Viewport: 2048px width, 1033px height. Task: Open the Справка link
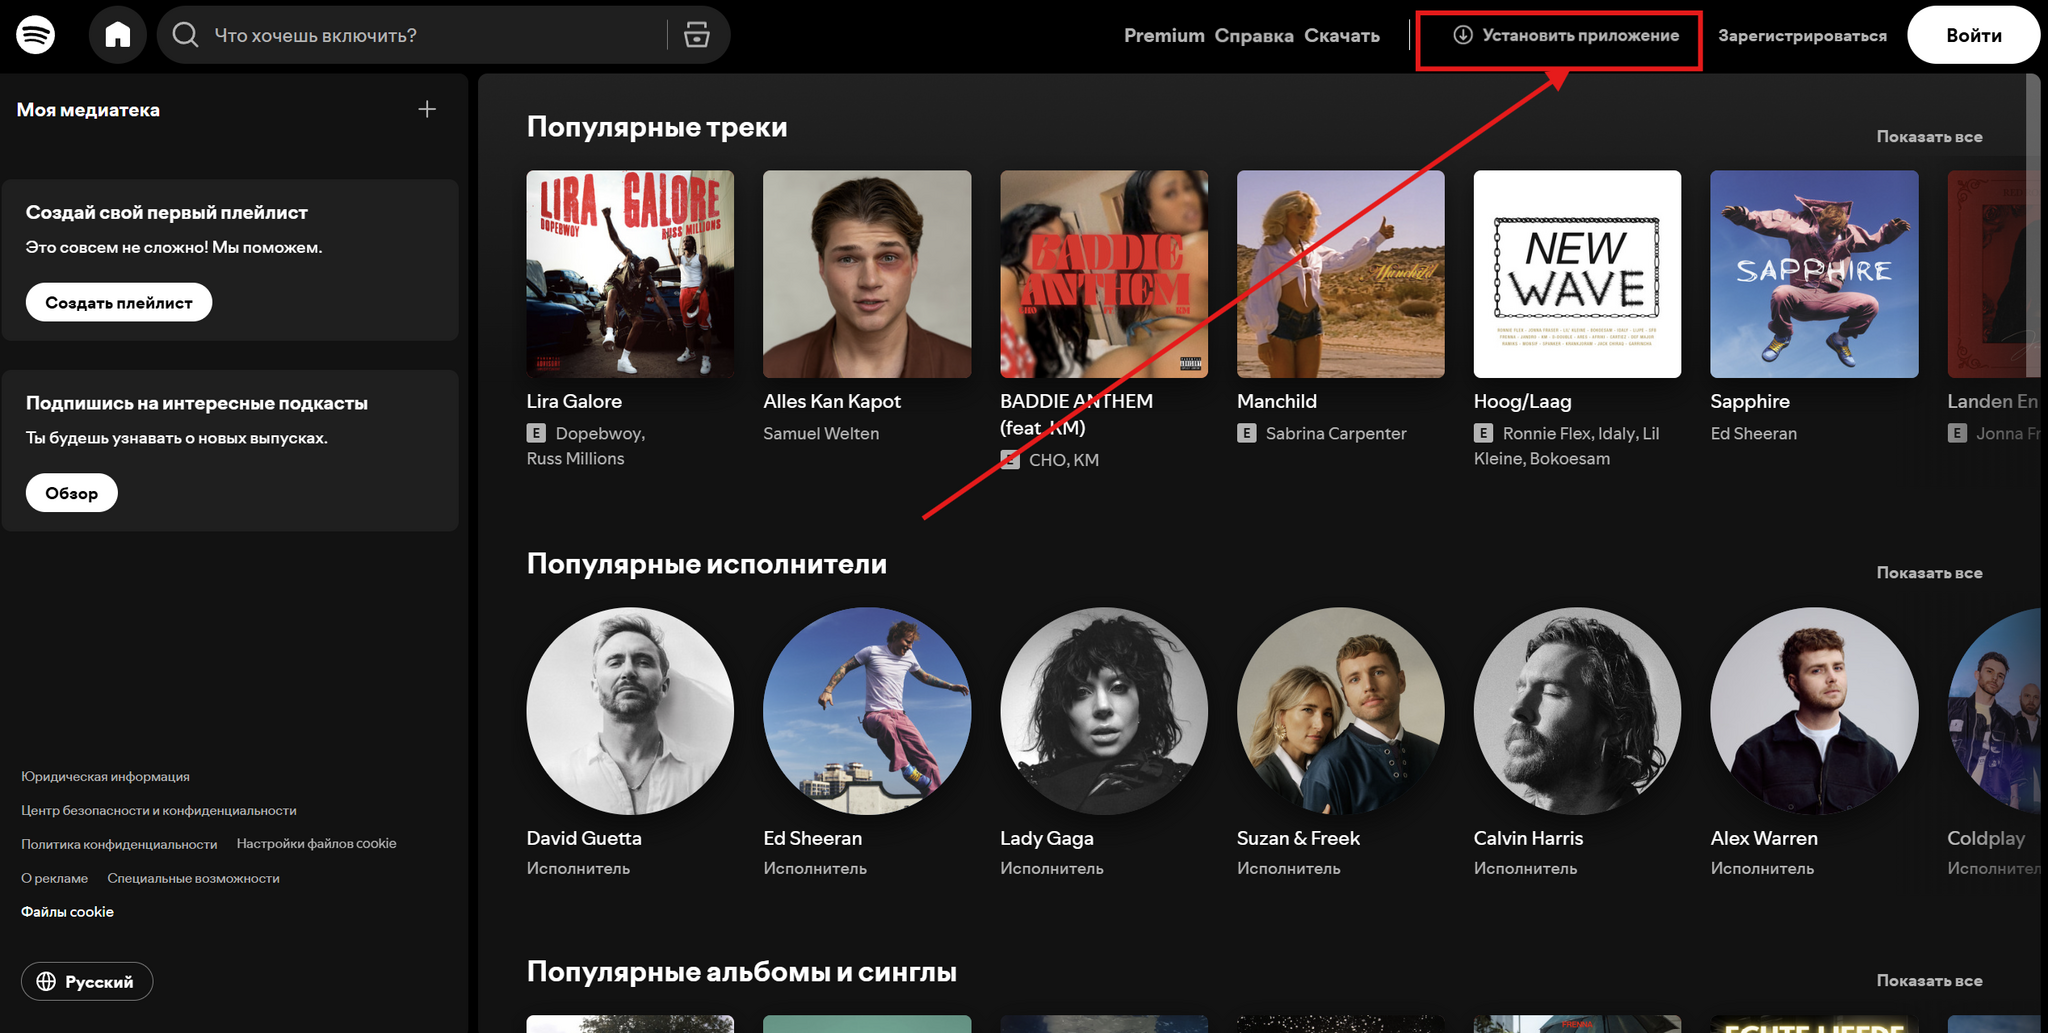pyautogui.click(x=1254, y=35)
